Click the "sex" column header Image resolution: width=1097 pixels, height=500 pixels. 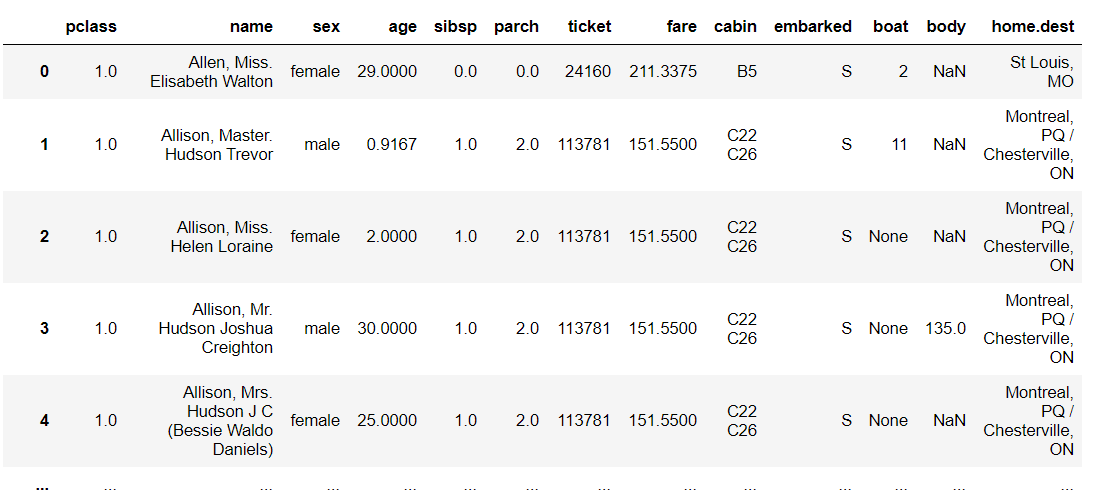tap(325, 26)
